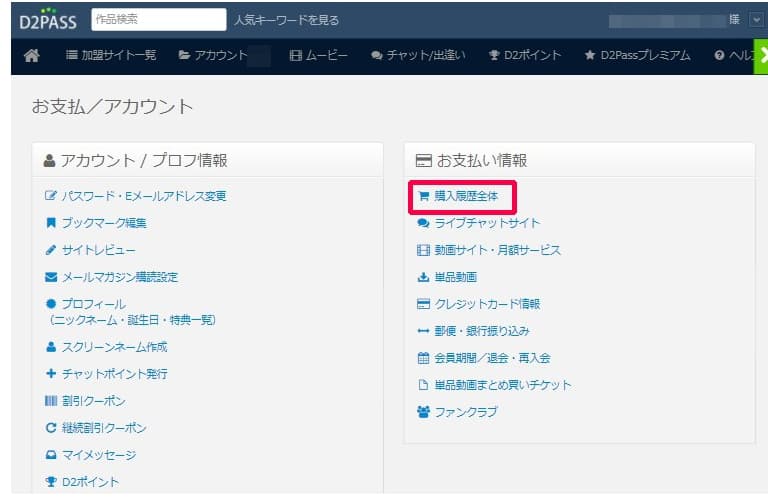This screenshot has width=768, height=502.
Task: Open the 加盟サイト一覧 menu
Action: click(x=111, y=56)
